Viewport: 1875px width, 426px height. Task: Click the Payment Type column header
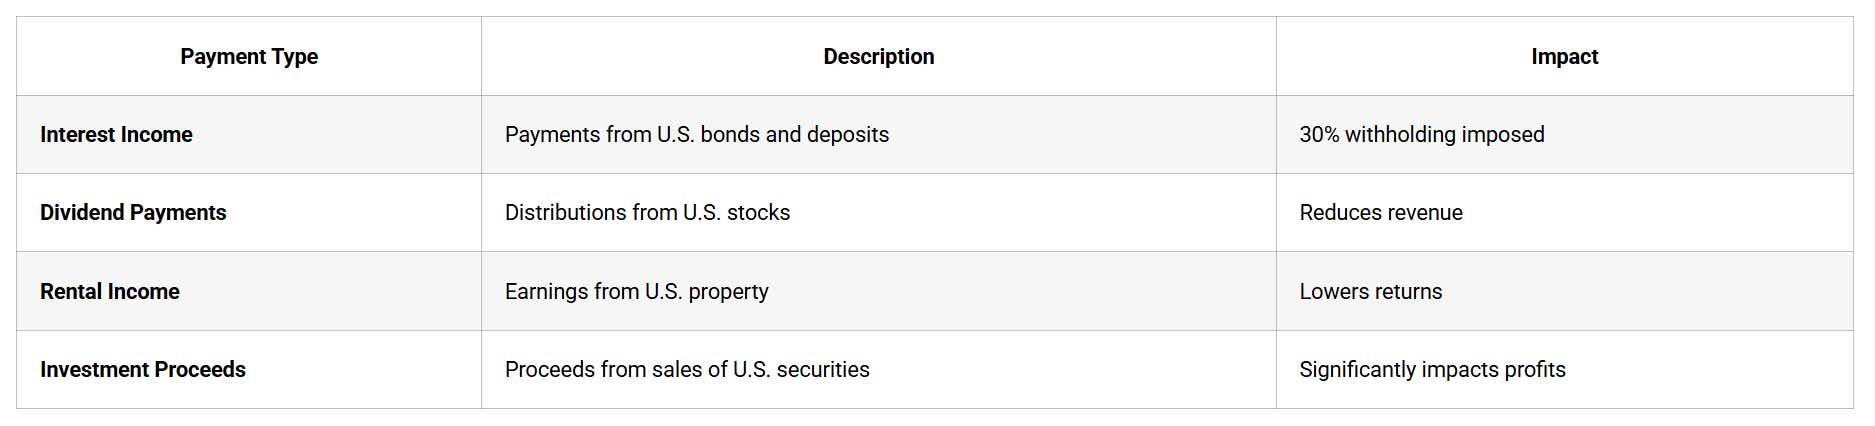tap(249, 57)
